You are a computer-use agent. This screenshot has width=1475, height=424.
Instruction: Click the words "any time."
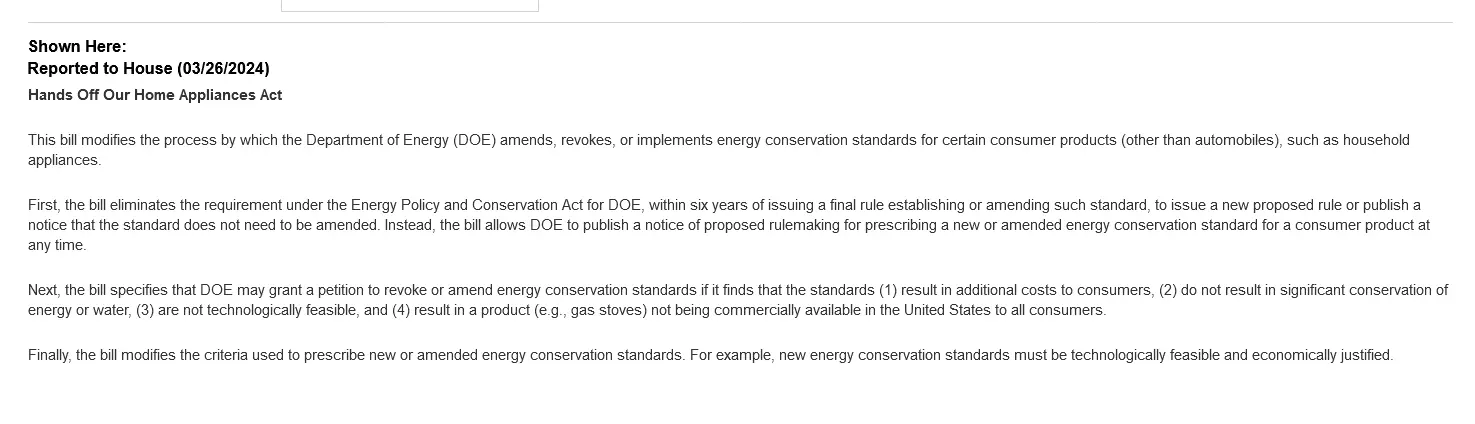tap(57, 245)
